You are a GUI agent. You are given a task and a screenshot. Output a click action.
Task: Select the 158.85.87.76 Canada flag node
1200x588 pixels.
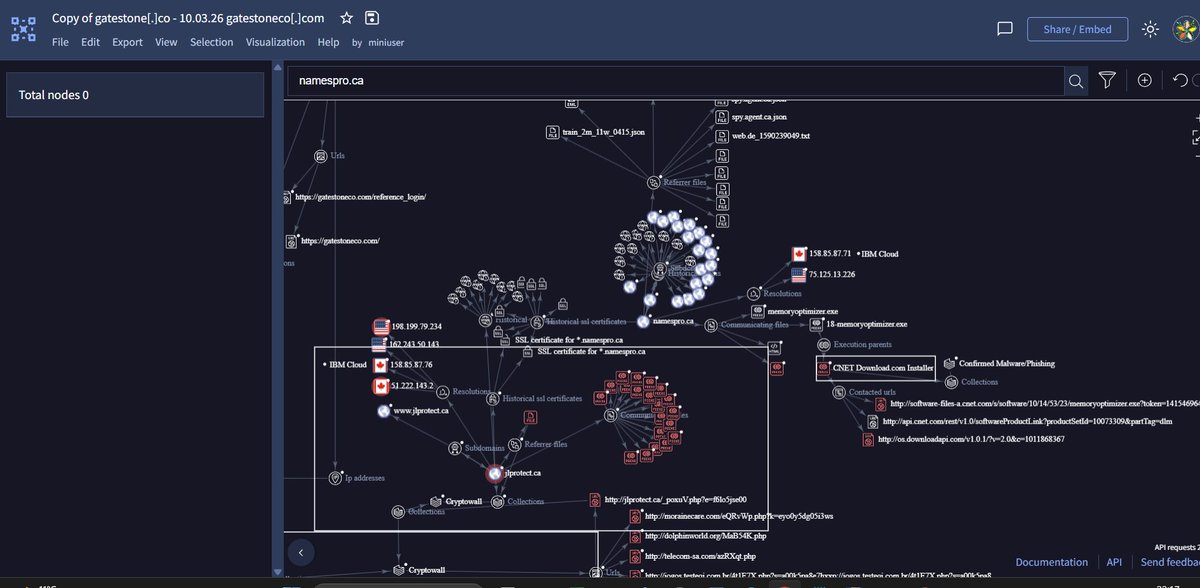coord(381,365)
